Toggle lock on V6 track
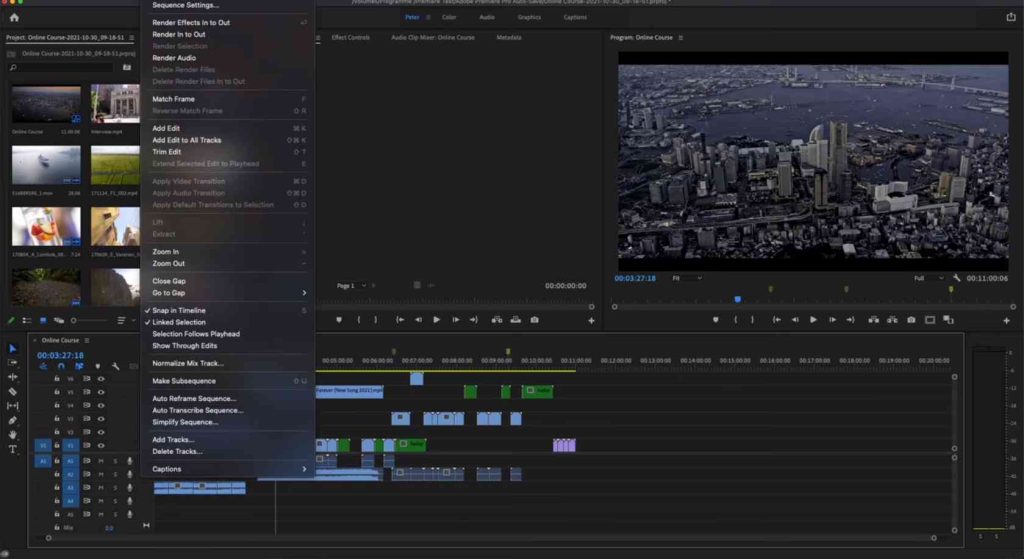 pyautogui.click(x=57, y=379)
